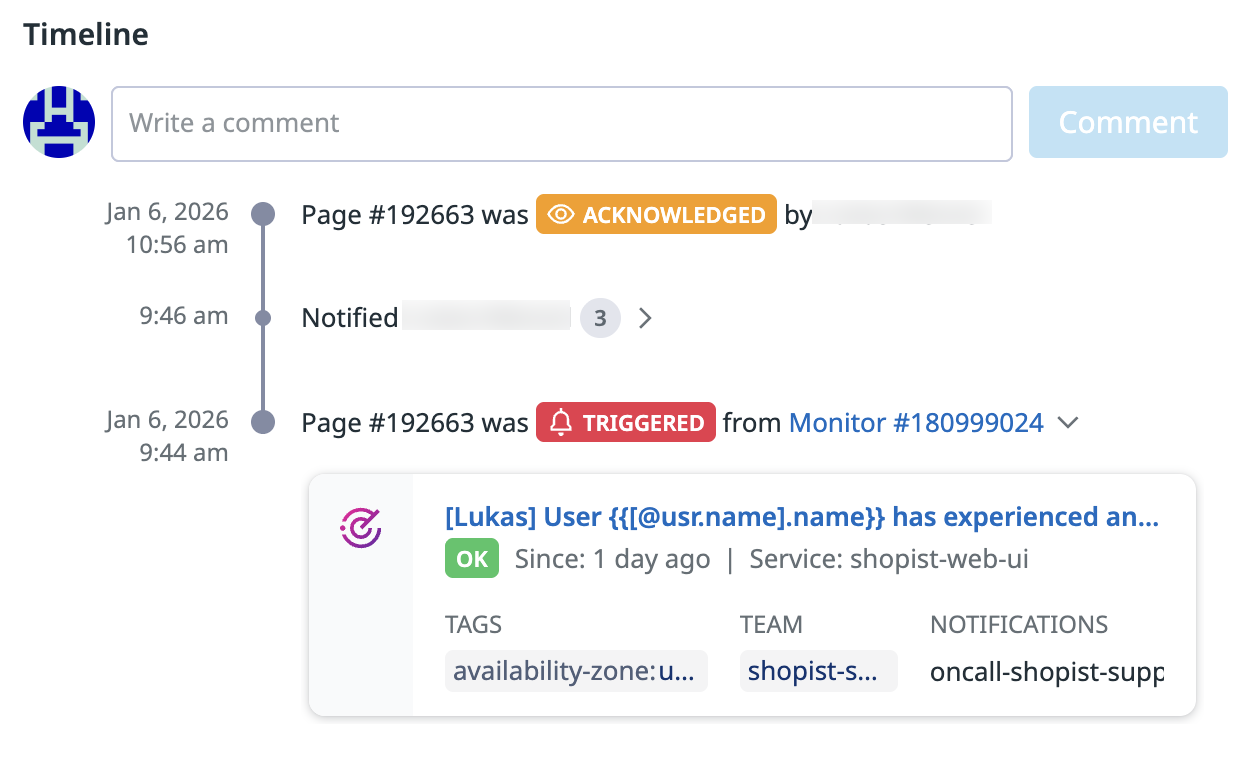Collapse the Monitor #180999024 details chevron
Screen dimensions: 1254x760
click(x=1068, y=423)
